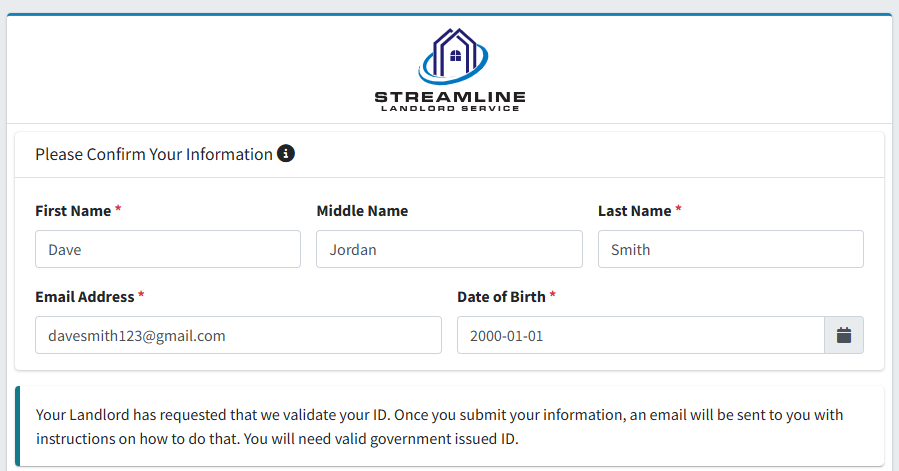Click the landlord ID validation notice text
Viewport: 899px width, 471px height.
439,426
